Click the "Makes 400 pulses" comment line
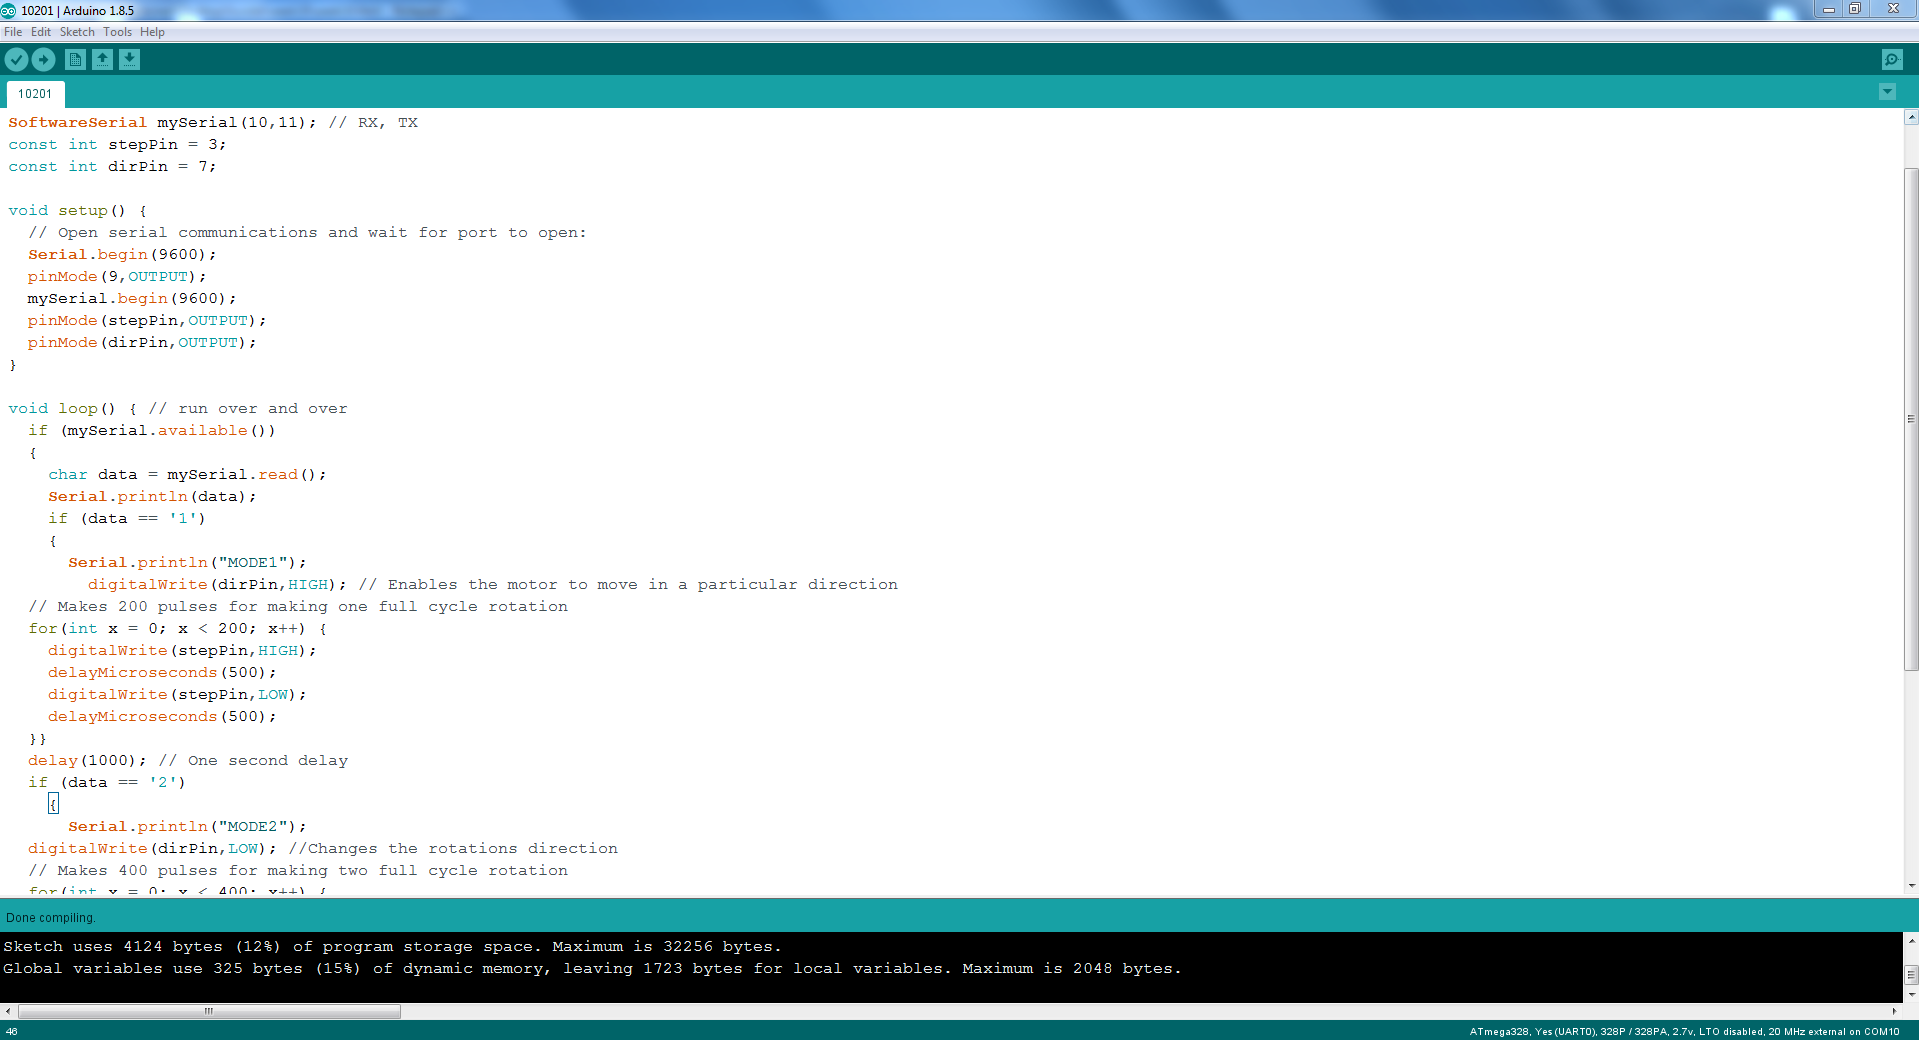Screen dimensions: 1919x1040 [298, 871]
